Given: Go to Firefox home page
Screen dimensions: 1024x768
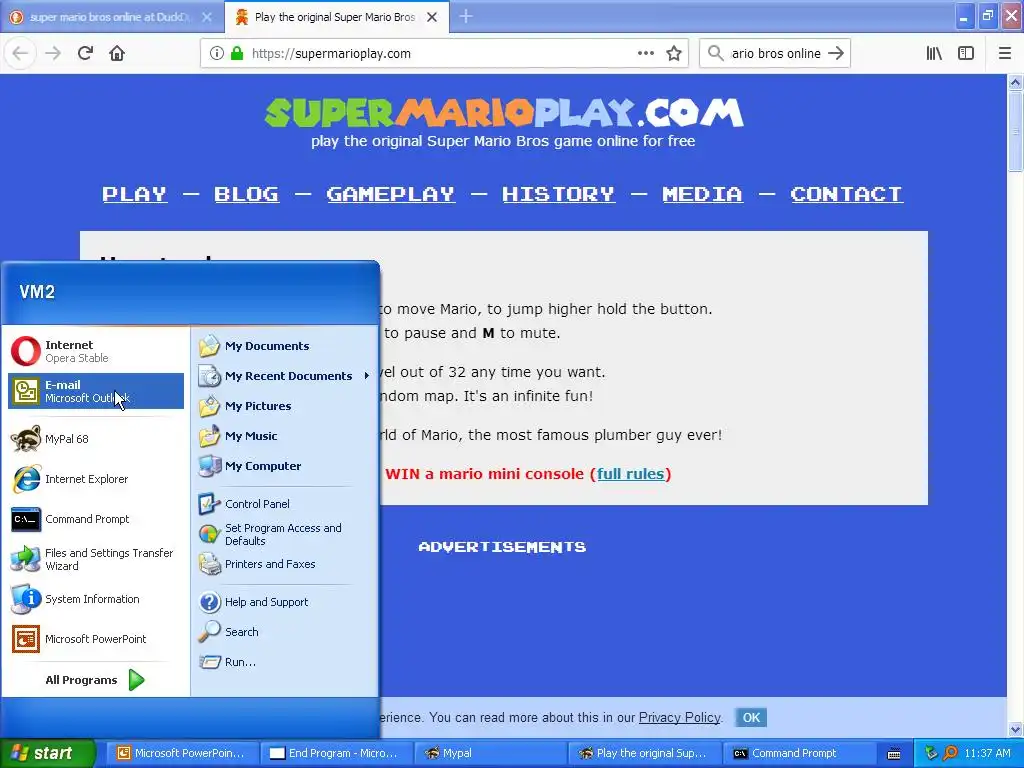Looking at the screenshot, I should [x=117, y=53].
